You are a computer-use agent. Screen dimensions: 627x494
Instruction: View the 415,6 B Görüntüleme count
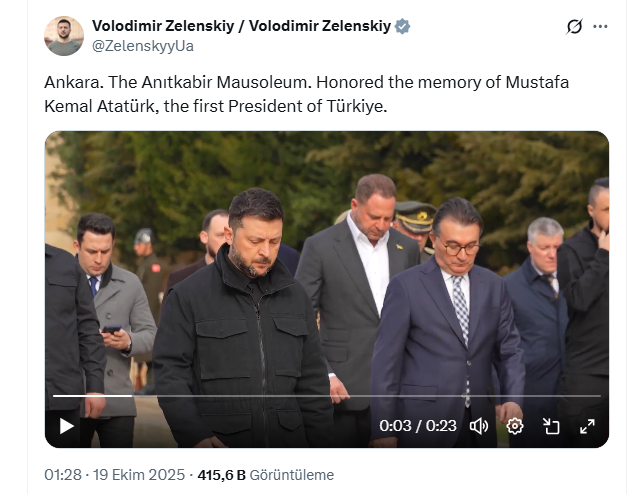(x=266, y=475)
